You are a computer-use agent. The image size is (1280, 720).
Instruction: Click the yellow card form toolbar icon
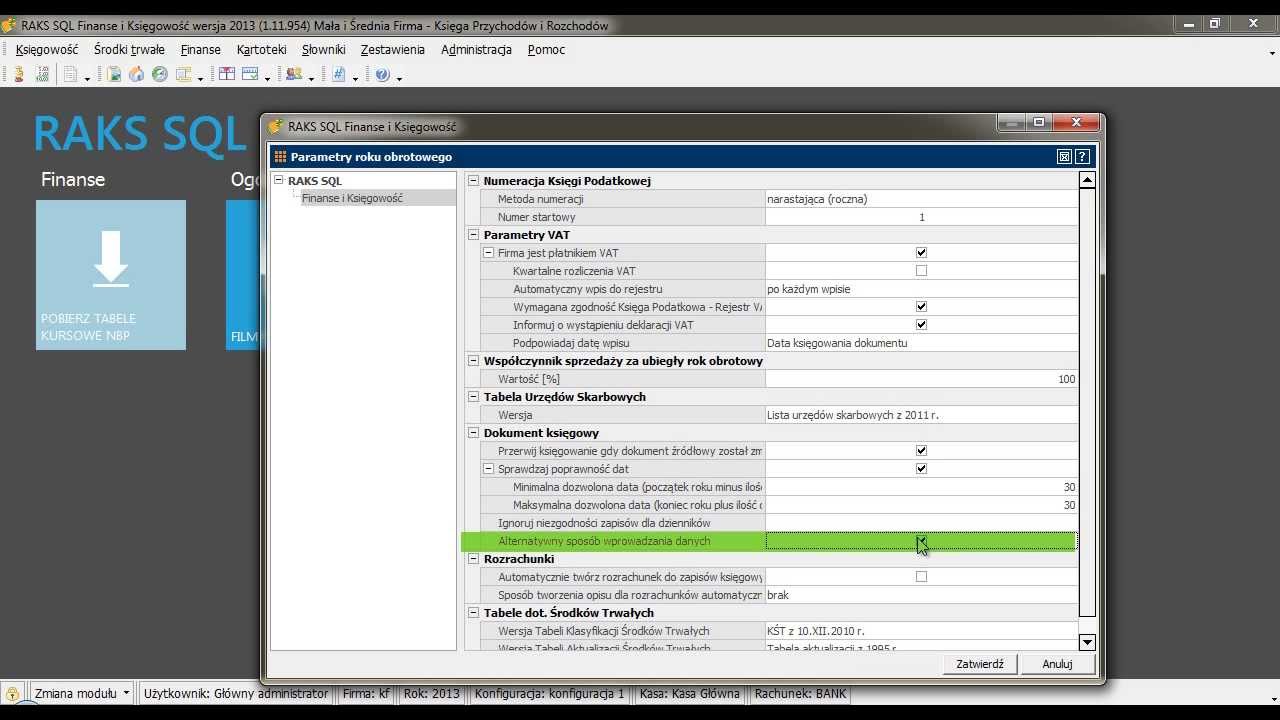[x=183, y=75]
